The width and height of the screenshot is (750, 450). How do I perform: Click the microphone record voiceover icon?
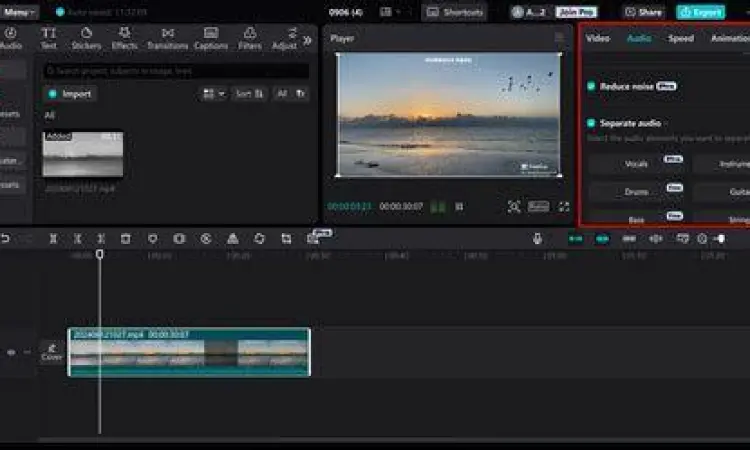[537, 239]
